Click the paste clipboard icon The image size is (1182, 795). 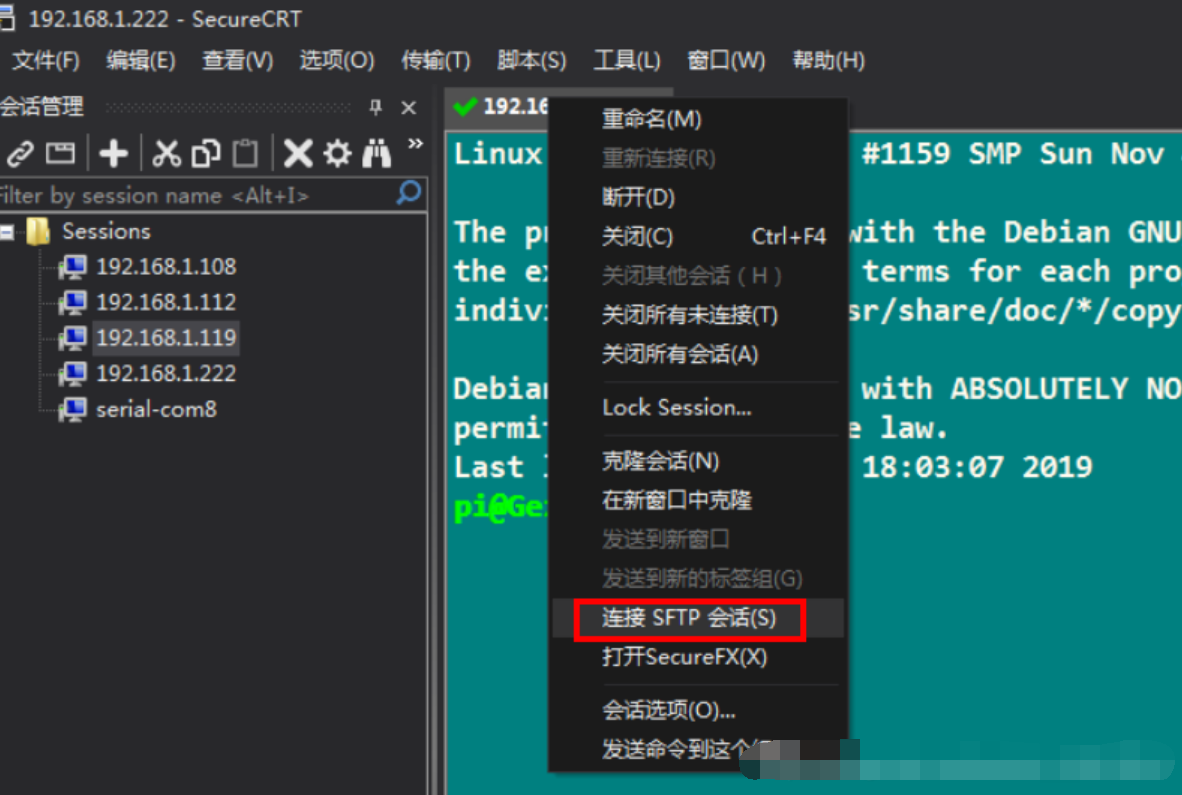[x=245, y=154]
